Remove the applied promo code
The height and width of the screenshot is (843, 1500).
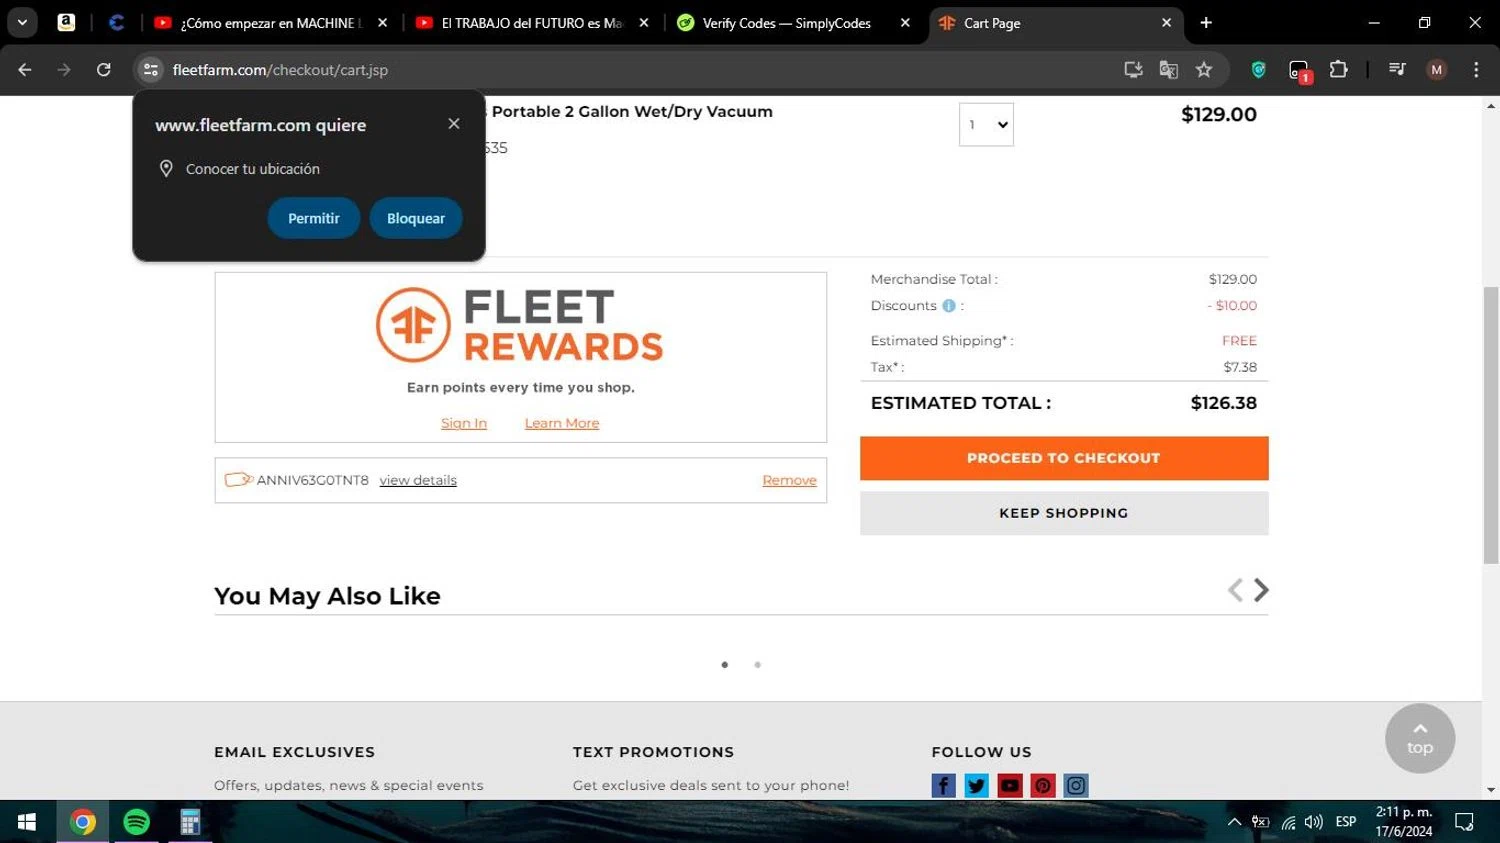tap(789, 480)
